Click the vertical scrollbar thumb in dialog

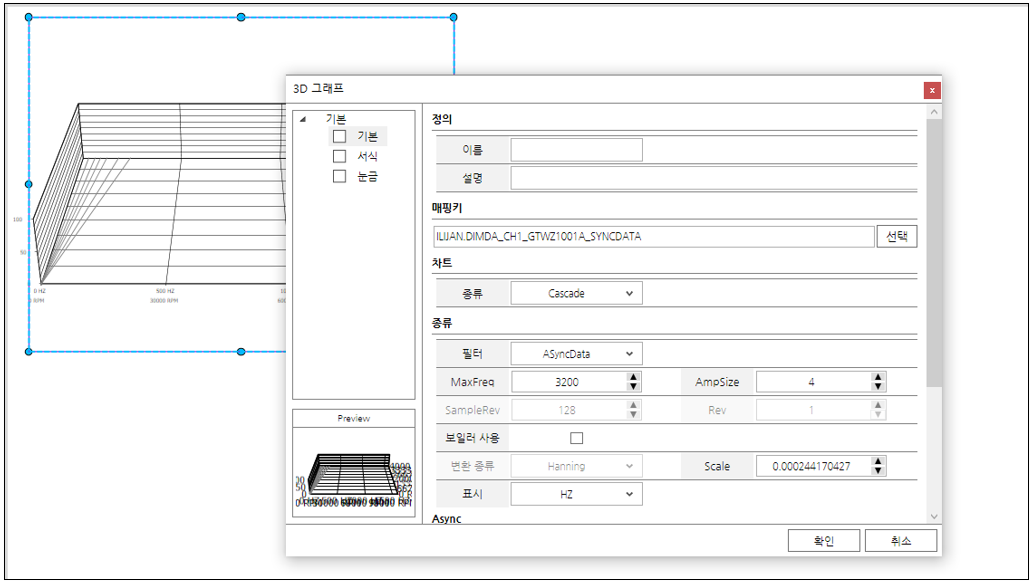click(x=934, y=252)
